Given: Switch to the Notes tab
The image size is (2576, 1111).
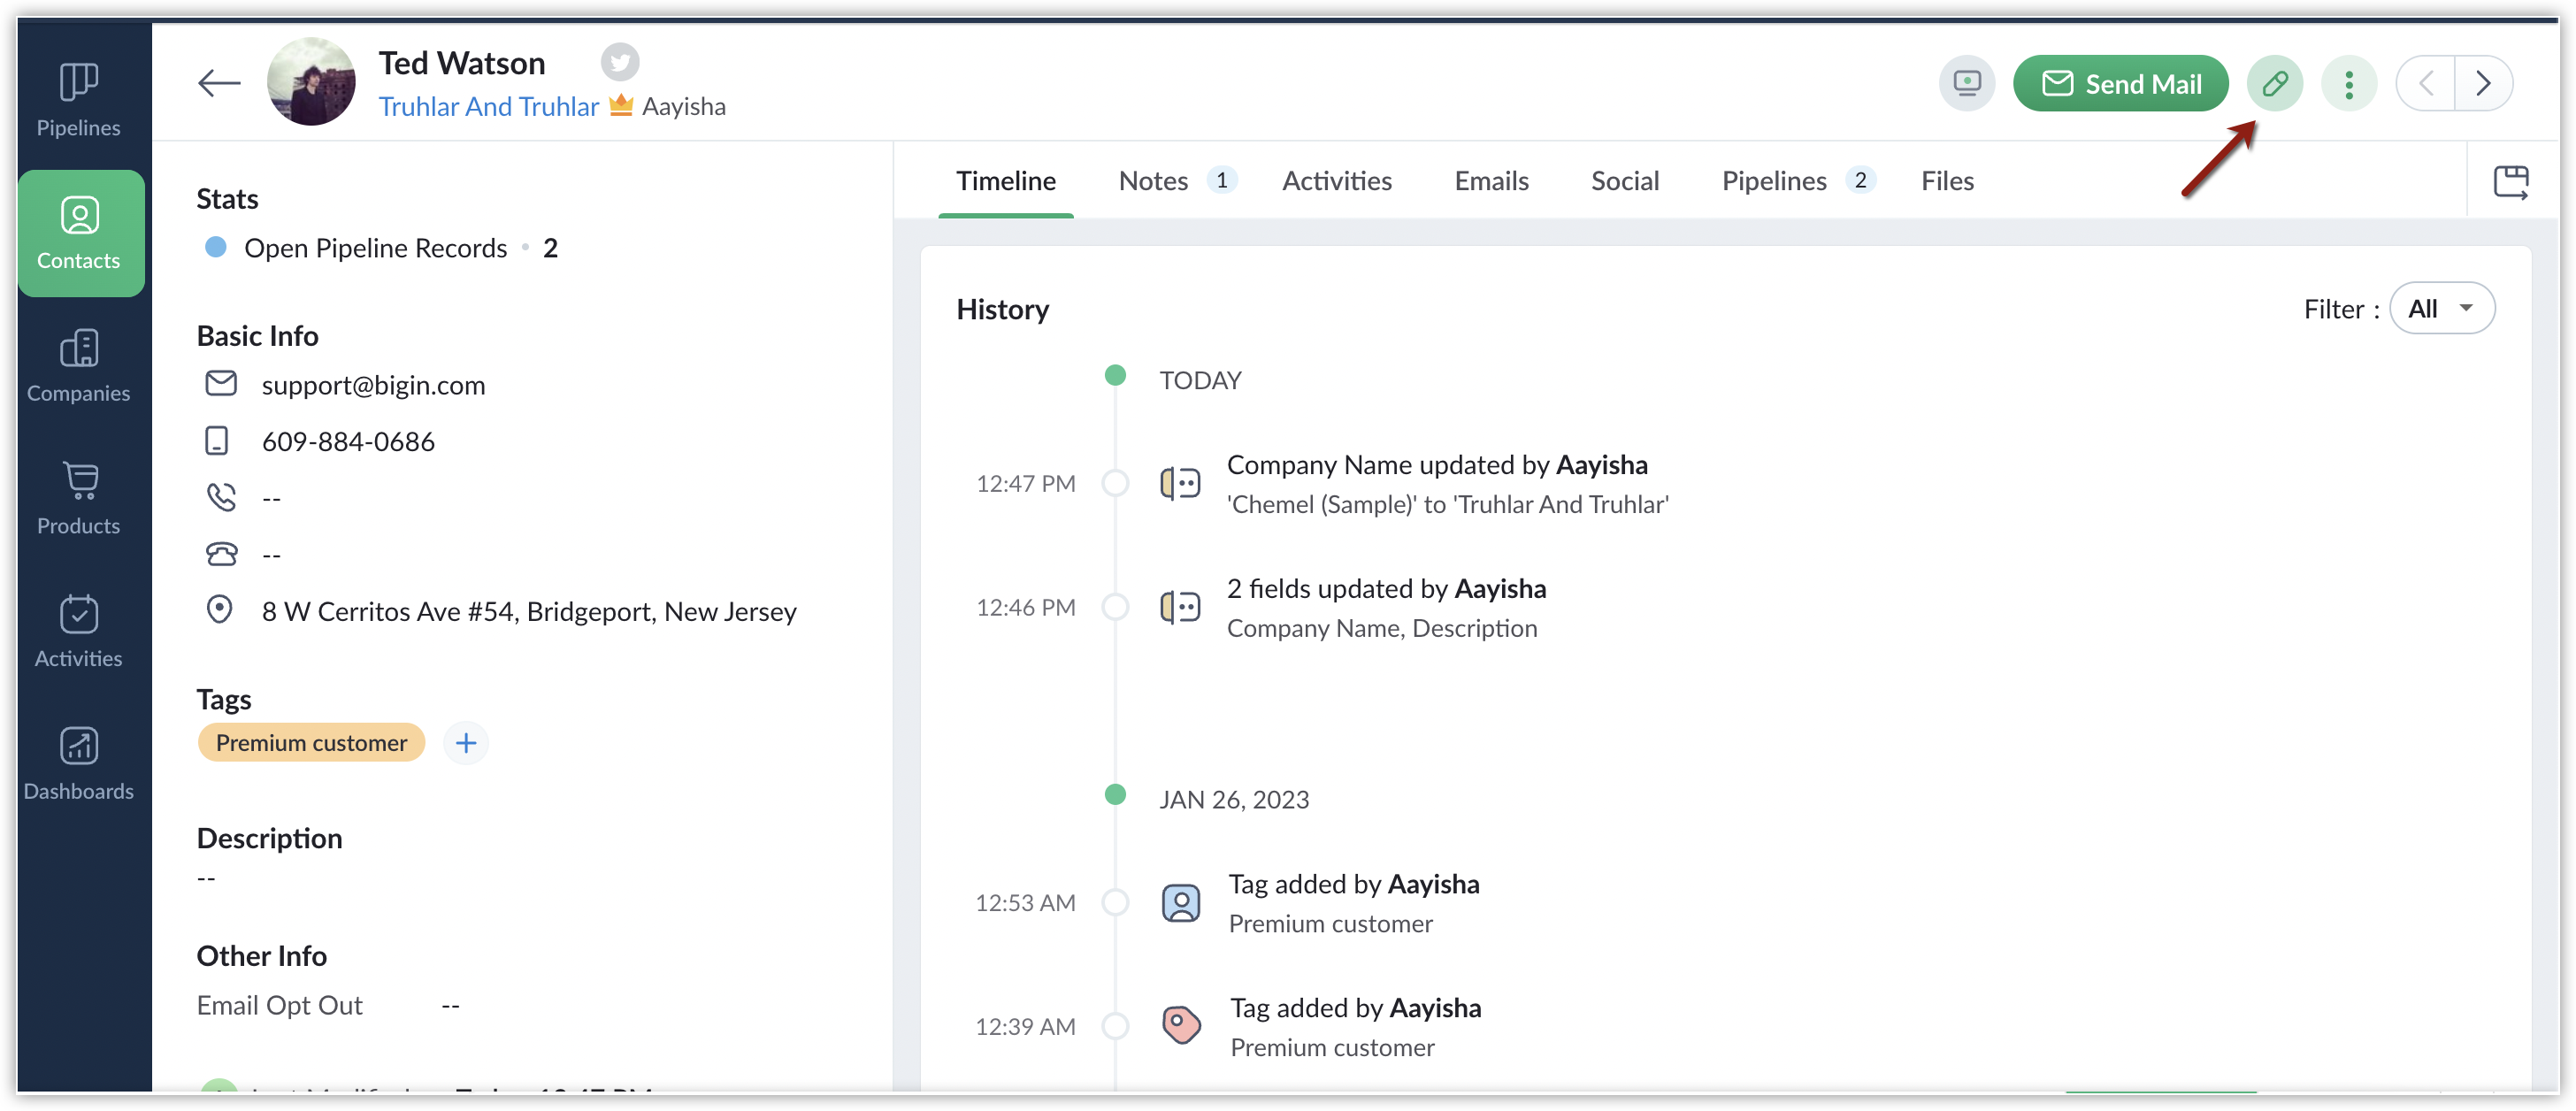Looking at the screenshot, I should tap(1153, 181).
